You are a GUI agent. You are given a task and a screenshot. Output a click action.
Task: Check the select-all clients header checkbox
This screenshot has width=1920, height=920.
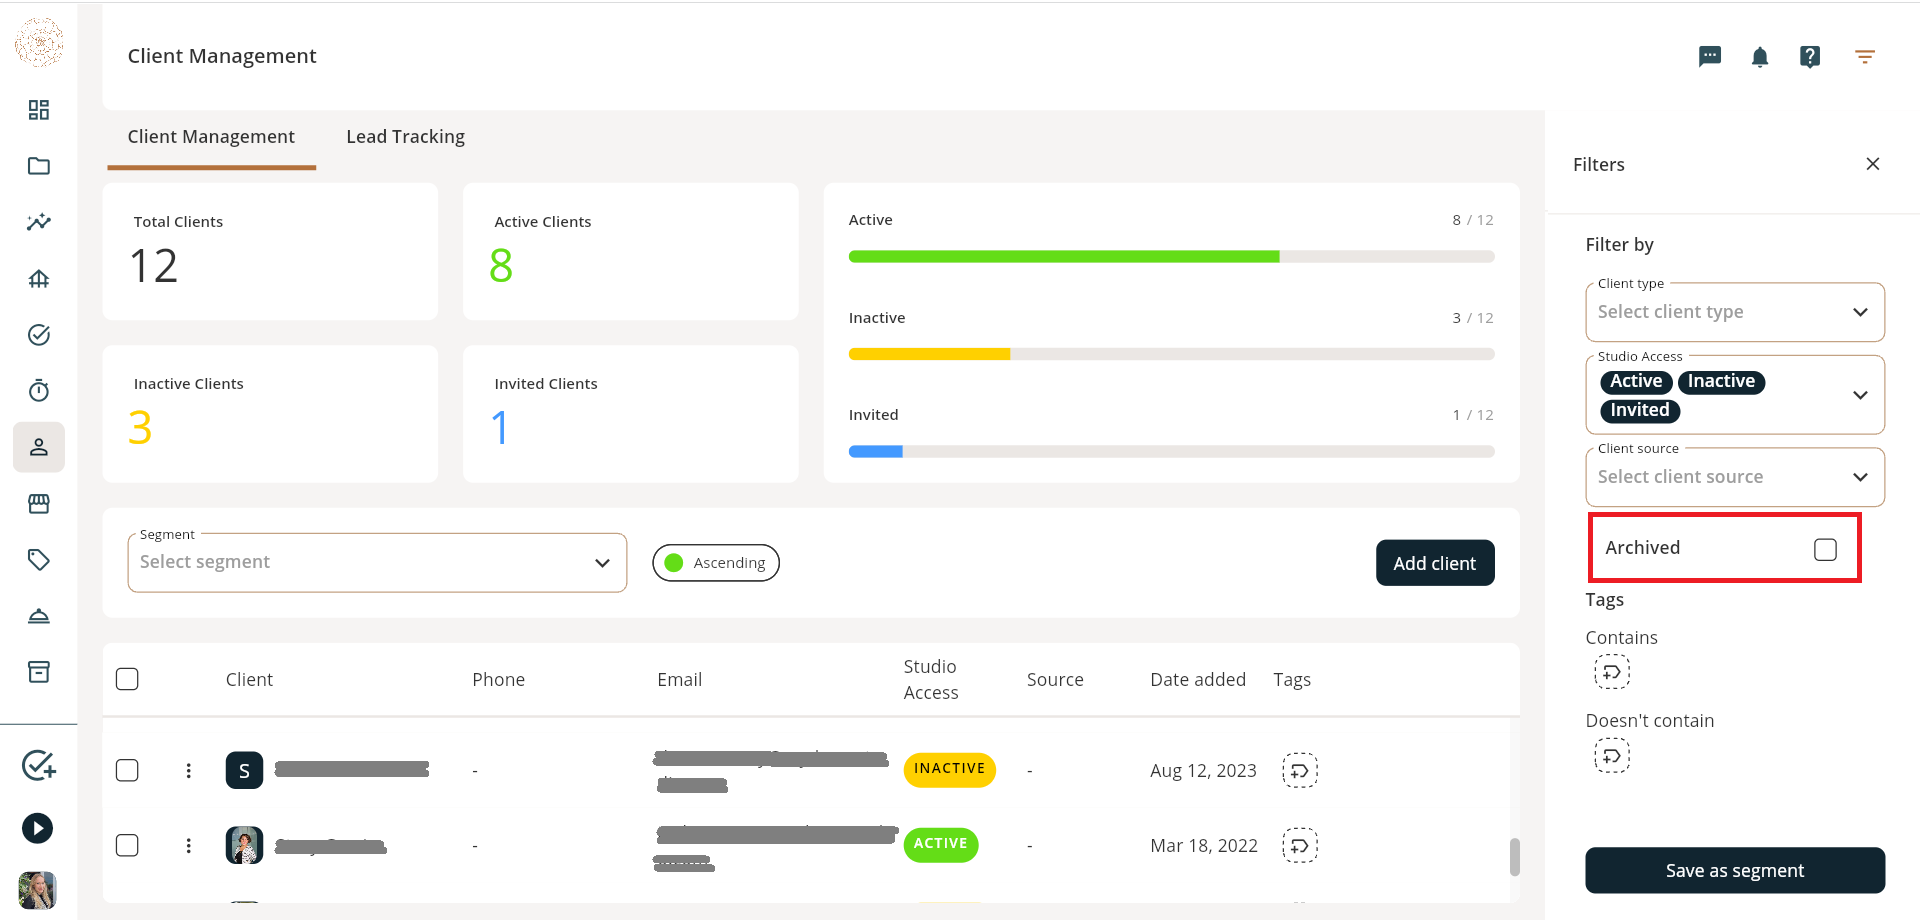coord(127,680)
